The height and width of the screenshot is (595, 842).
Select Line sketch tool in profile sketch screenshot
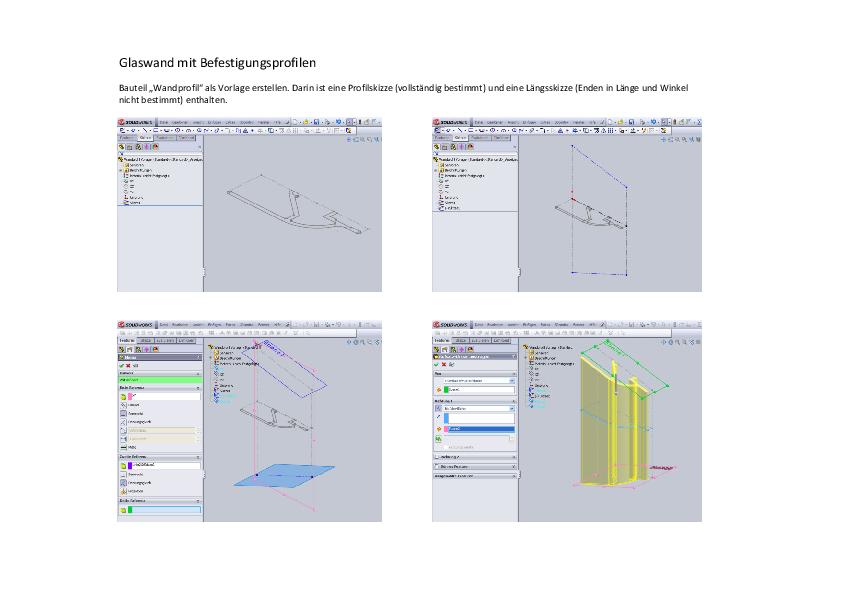coord(145,130)
